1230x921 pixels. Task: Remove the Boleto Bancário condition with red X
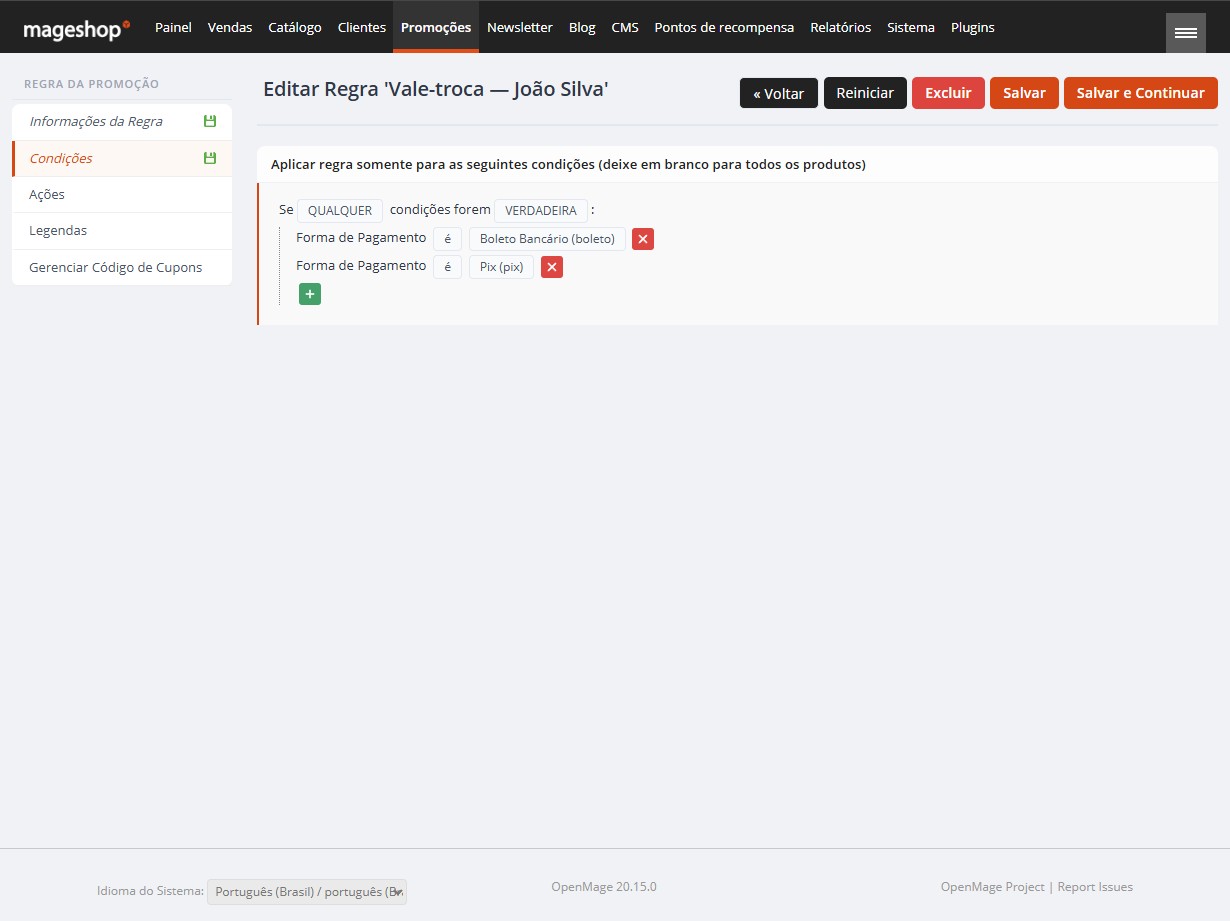642,238
